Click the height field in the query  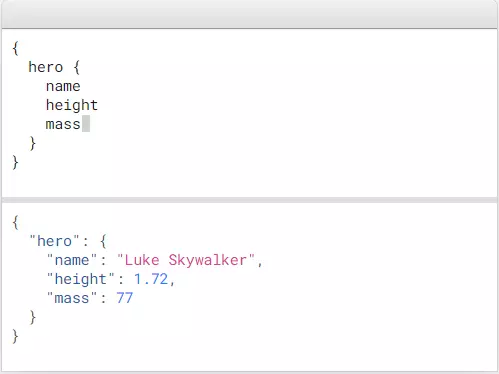[72, 106]
